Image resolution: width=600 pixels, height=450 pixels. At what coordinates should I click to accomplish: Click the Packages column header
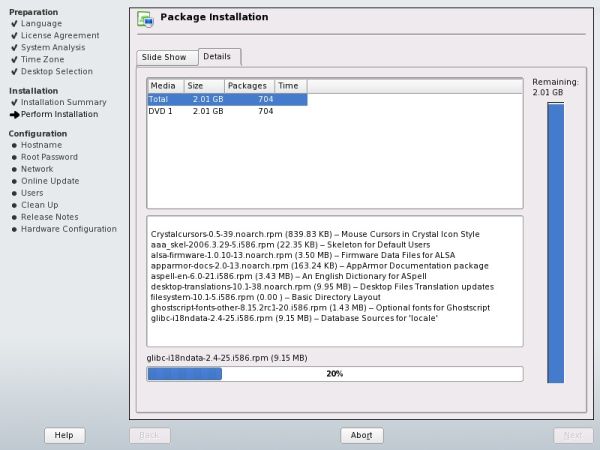249,86
